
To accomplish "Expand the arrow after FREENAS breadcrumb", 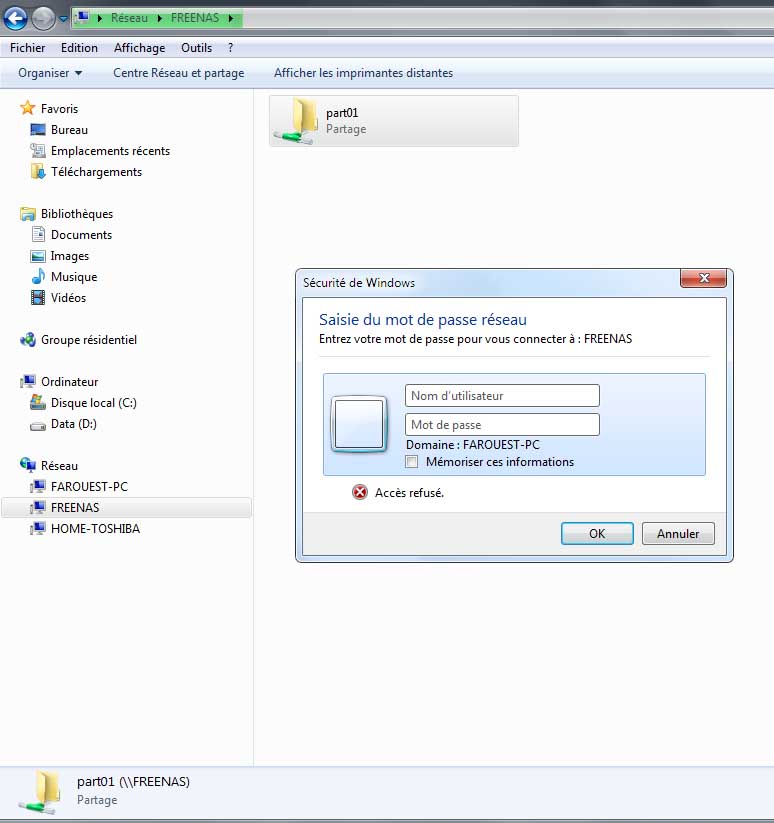I will click(230, 18).
